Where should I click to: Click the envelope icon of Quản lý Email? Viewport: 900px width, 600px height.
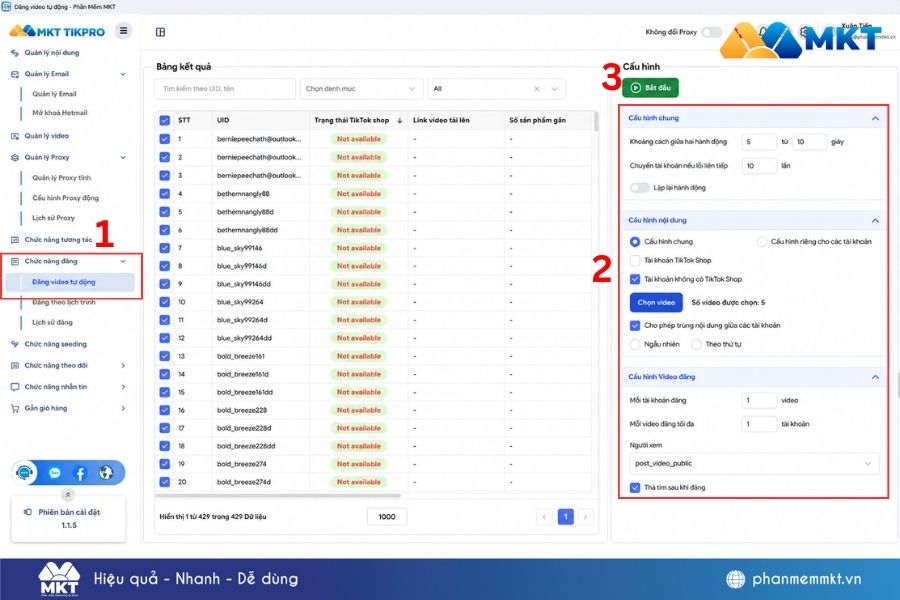click(15, 74)
